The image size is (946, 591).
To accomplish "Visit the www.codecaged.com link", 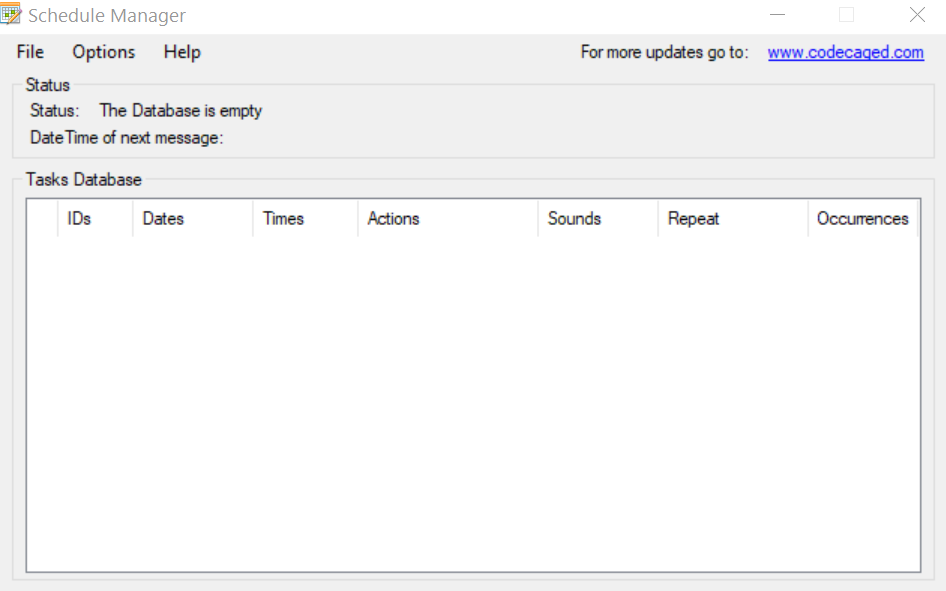I will point(845,52).
